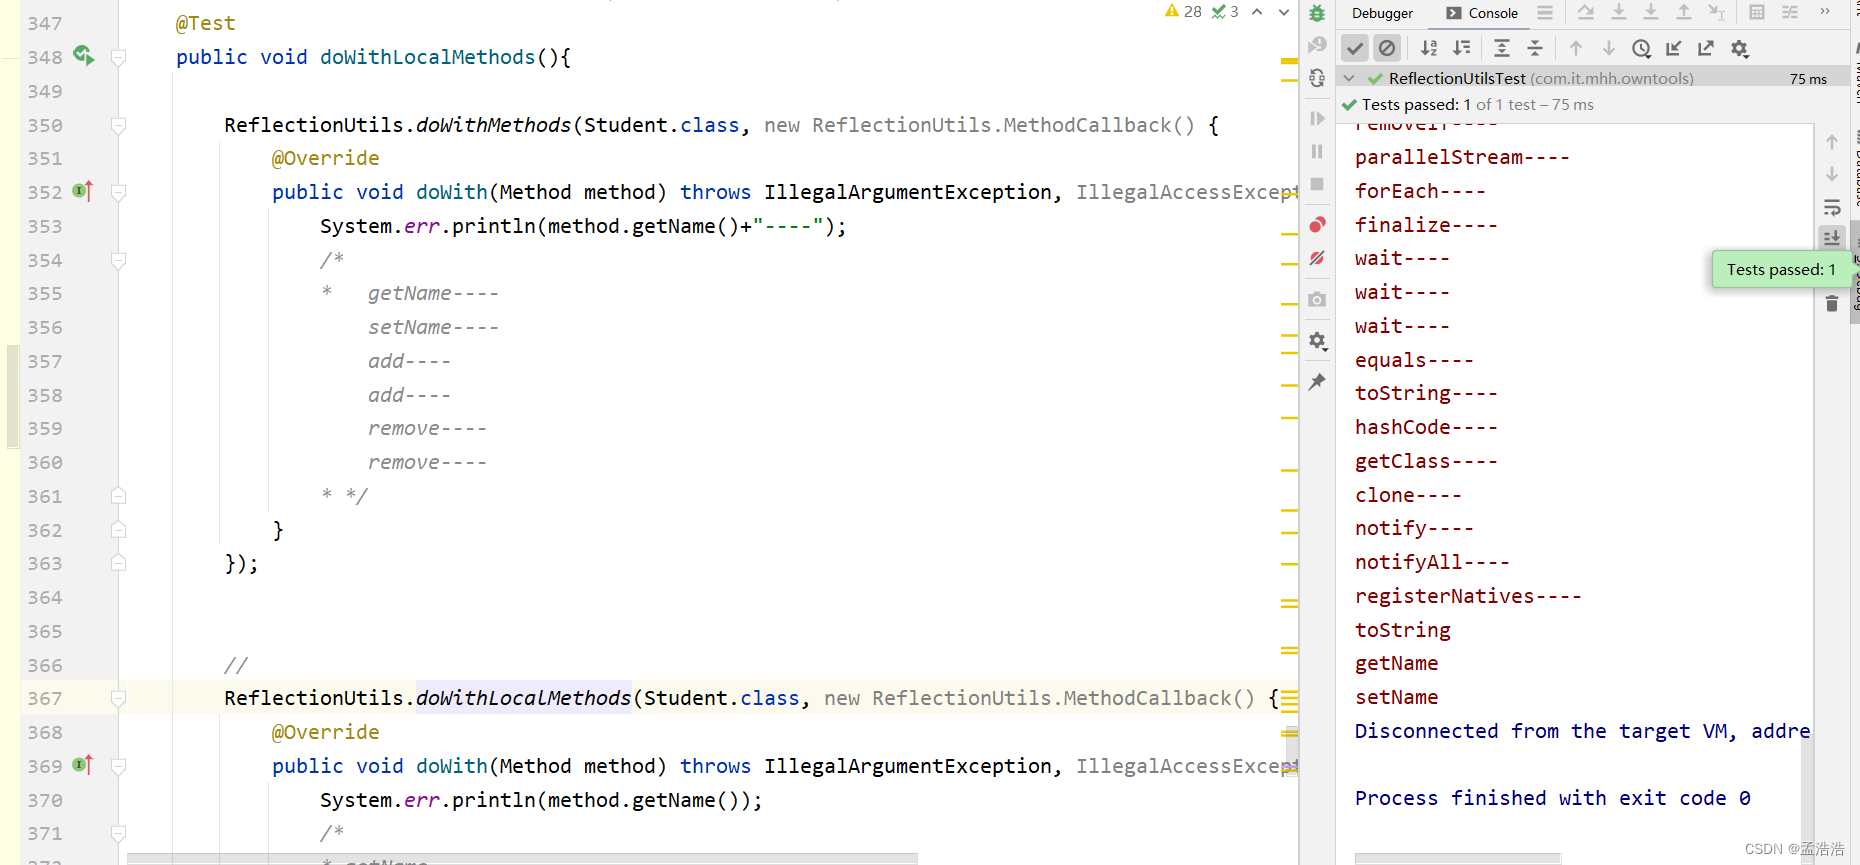This screenshot has height=865, width=1860.
Task: Click the 28 warnings indicator
Action: pyautogui.click(x=1183, y=12)
